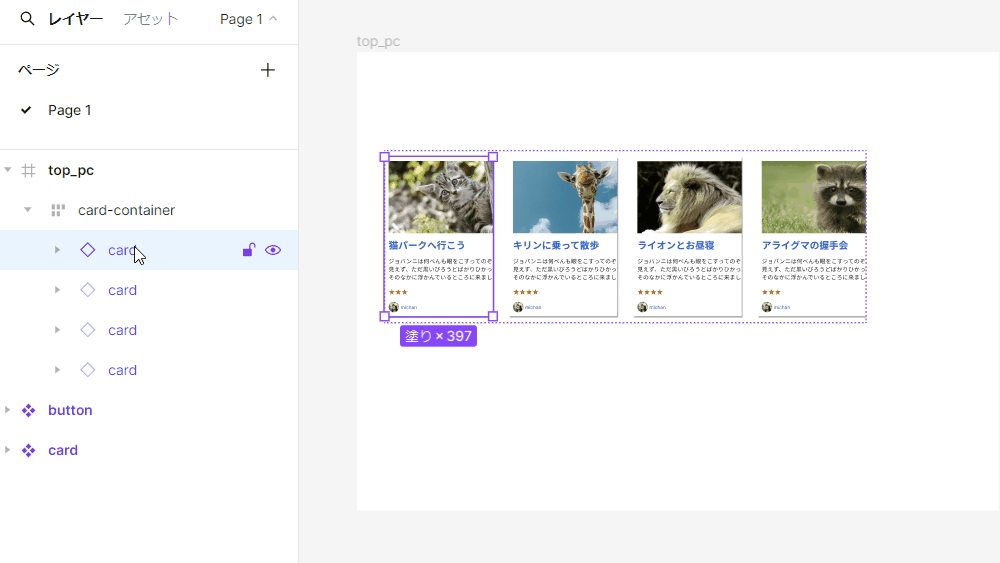The image size is (1000, 563).
Task: Click star rating on the cat card
Action: (x=398, y=292)
